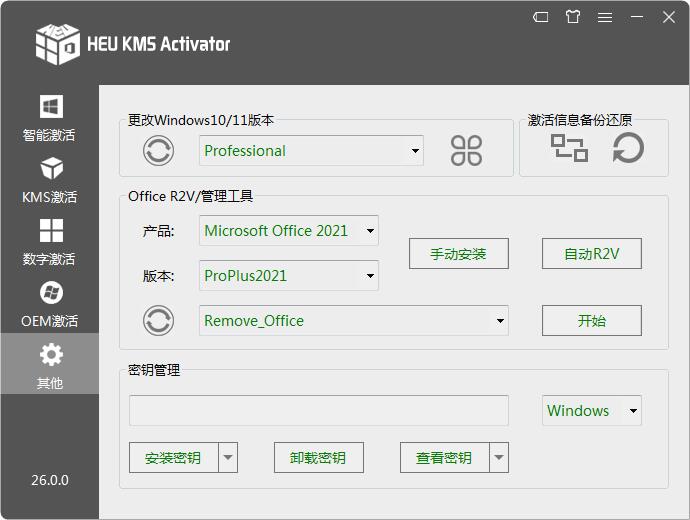Click the 激活信息备份还原 heading
Screen dimensions: 690x520
click(580, 120)
